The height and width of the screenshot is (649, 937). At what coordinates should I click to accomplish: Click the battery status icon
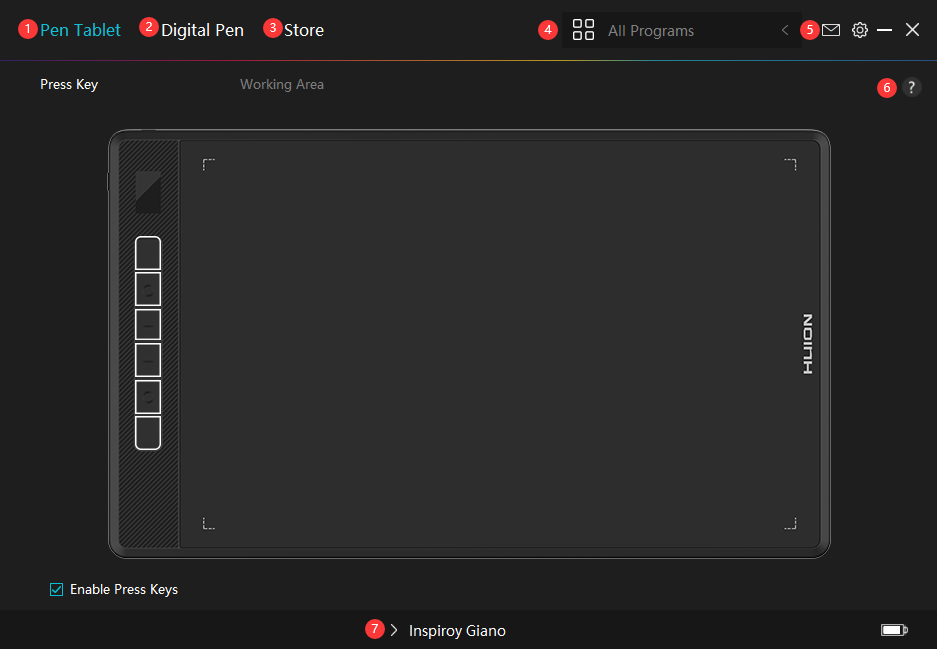[893, 630]
